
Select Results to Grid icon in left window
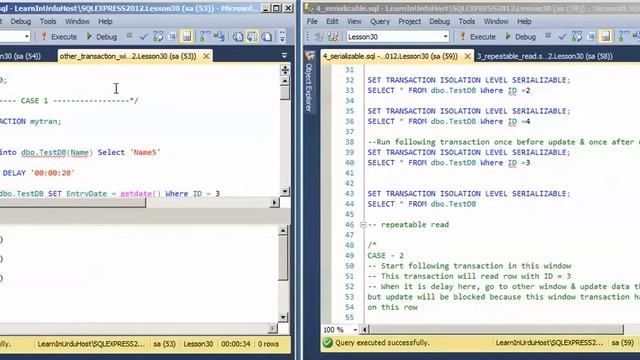pyautogui.click(x=252, y=37)
